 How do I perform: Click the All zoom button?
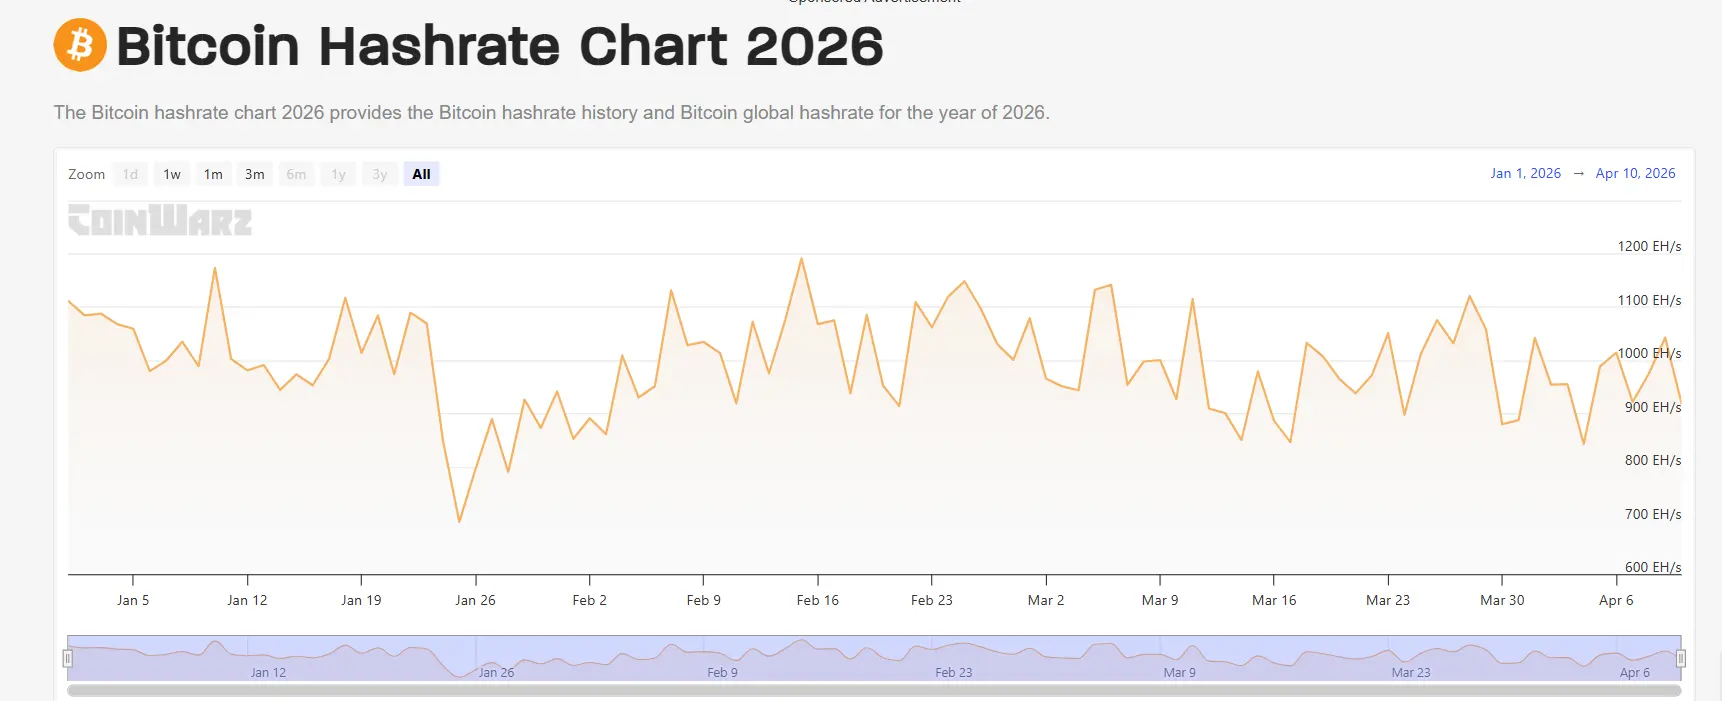coord(421,174)
